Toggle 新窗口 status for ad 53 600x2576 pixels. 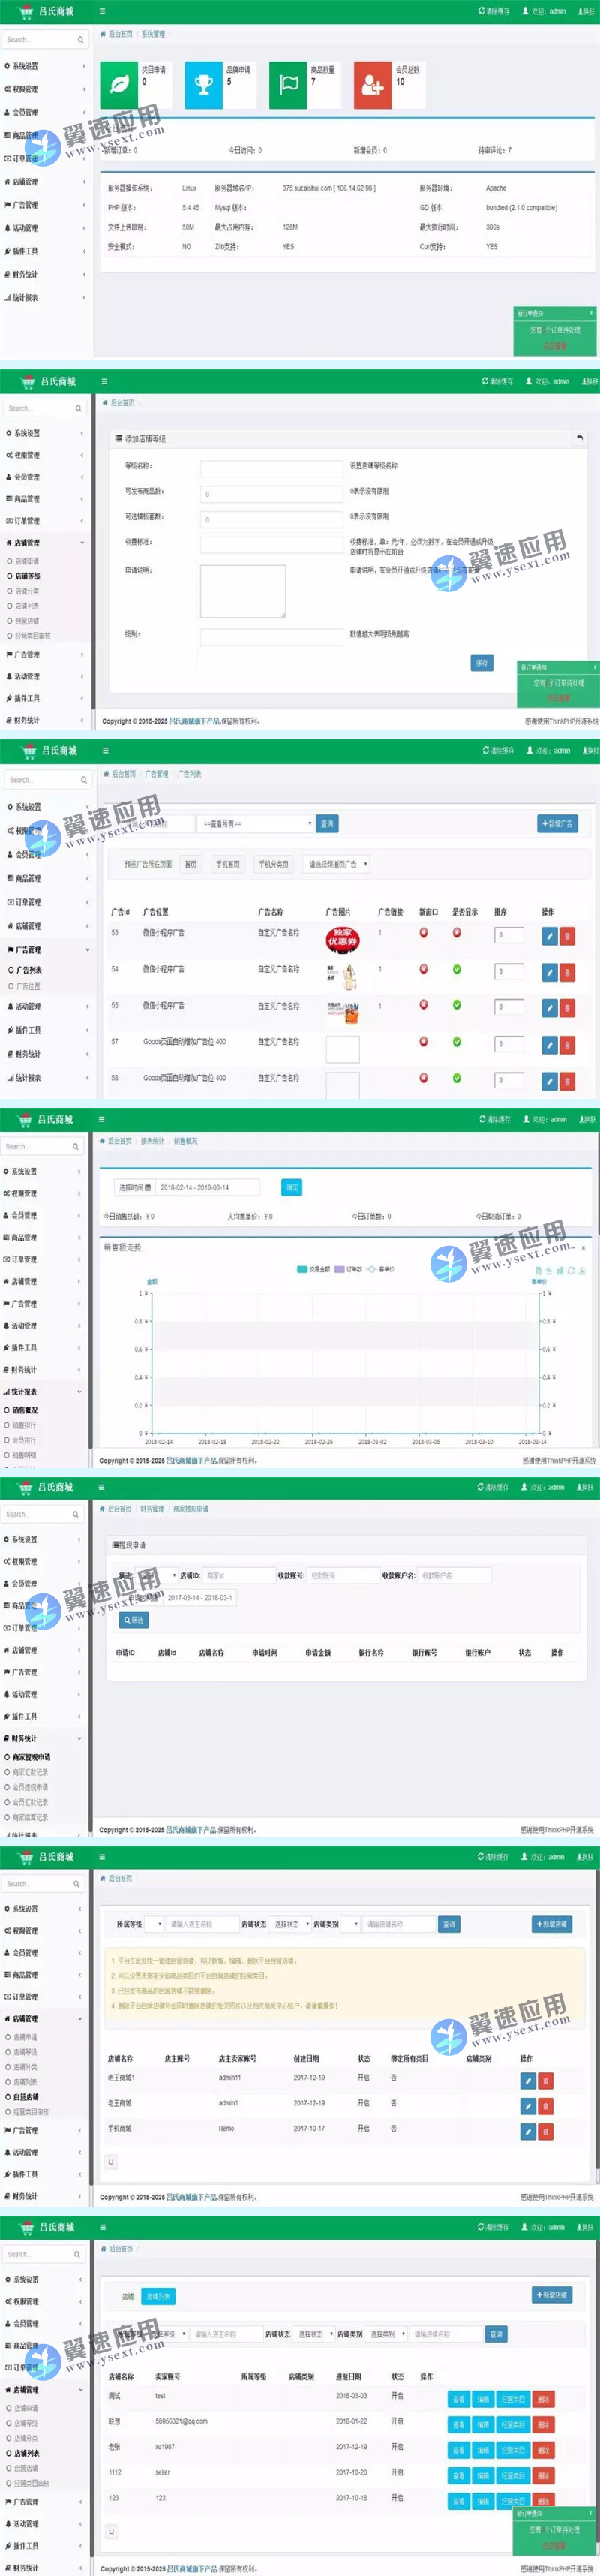point(423,933)
